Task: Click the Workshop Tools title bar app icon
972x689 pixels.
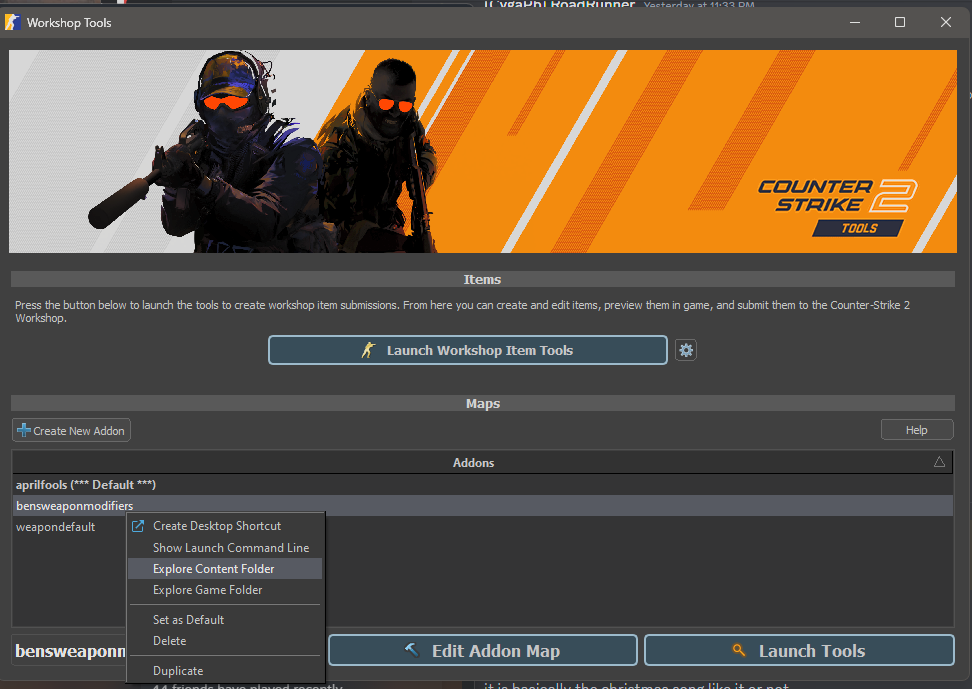Action: 12,22
